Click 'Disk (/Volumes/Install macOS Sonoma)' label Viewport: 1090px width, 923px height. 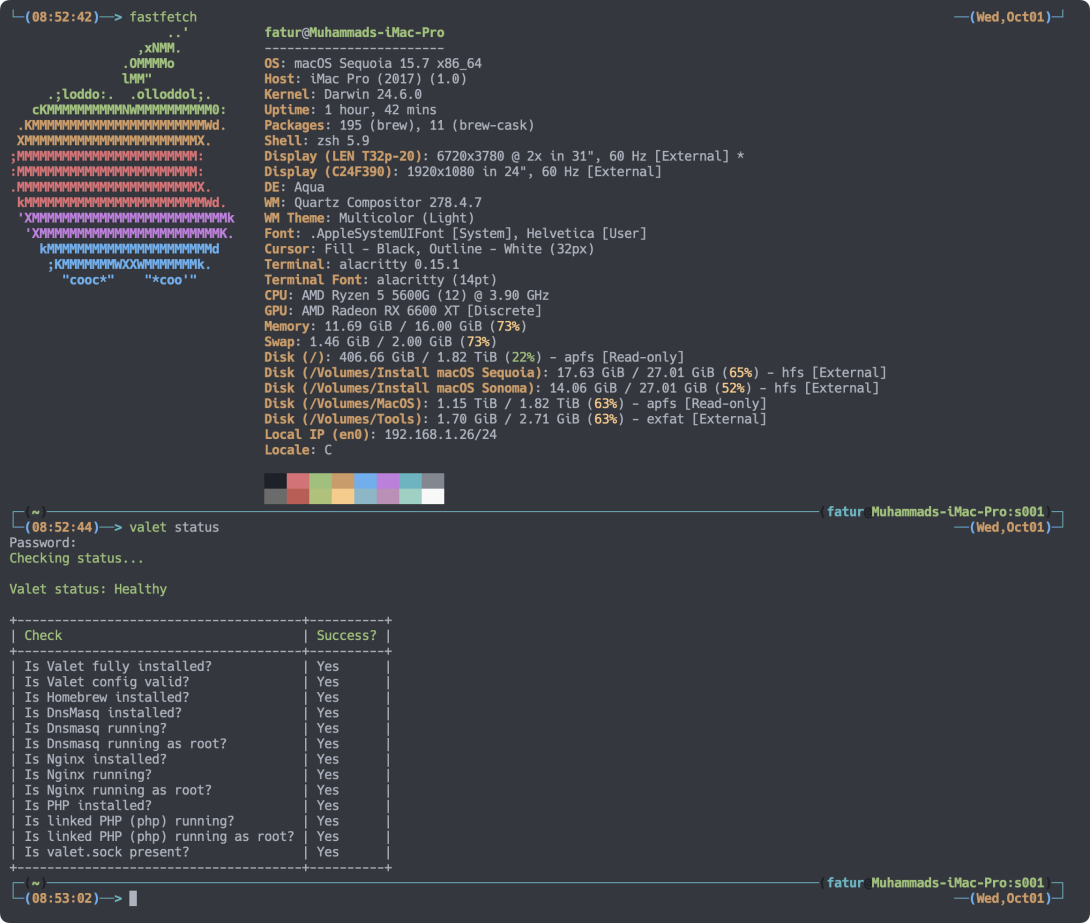pos(399,388)
